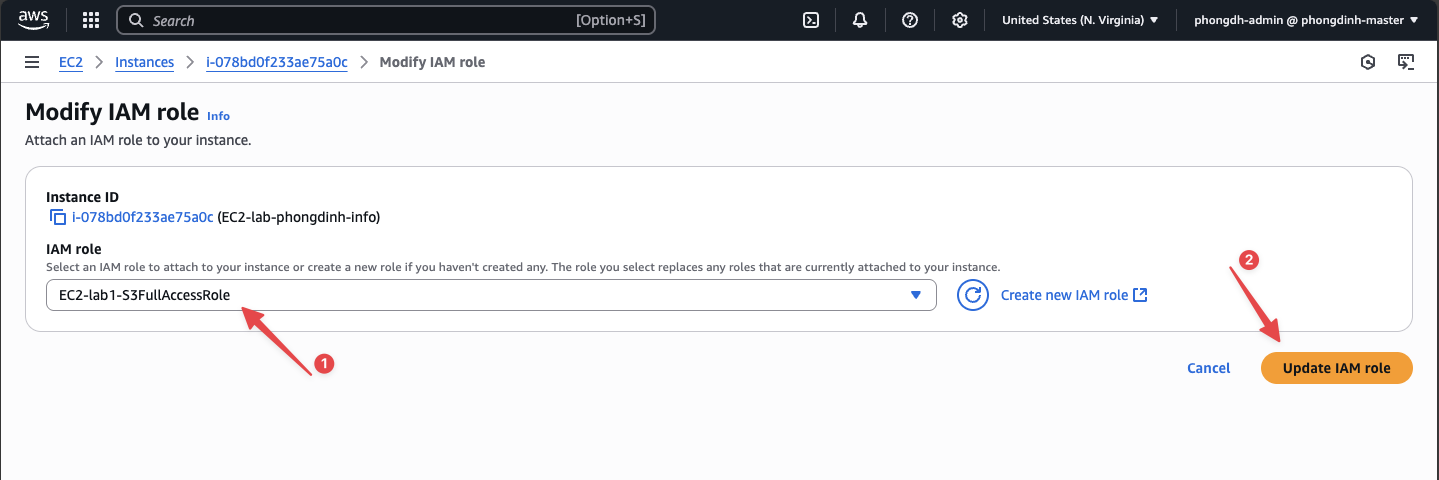Open the i-078bd0f233ae75a0c breadcrumb link
The image size is (1439, 480).
(277, 62)
